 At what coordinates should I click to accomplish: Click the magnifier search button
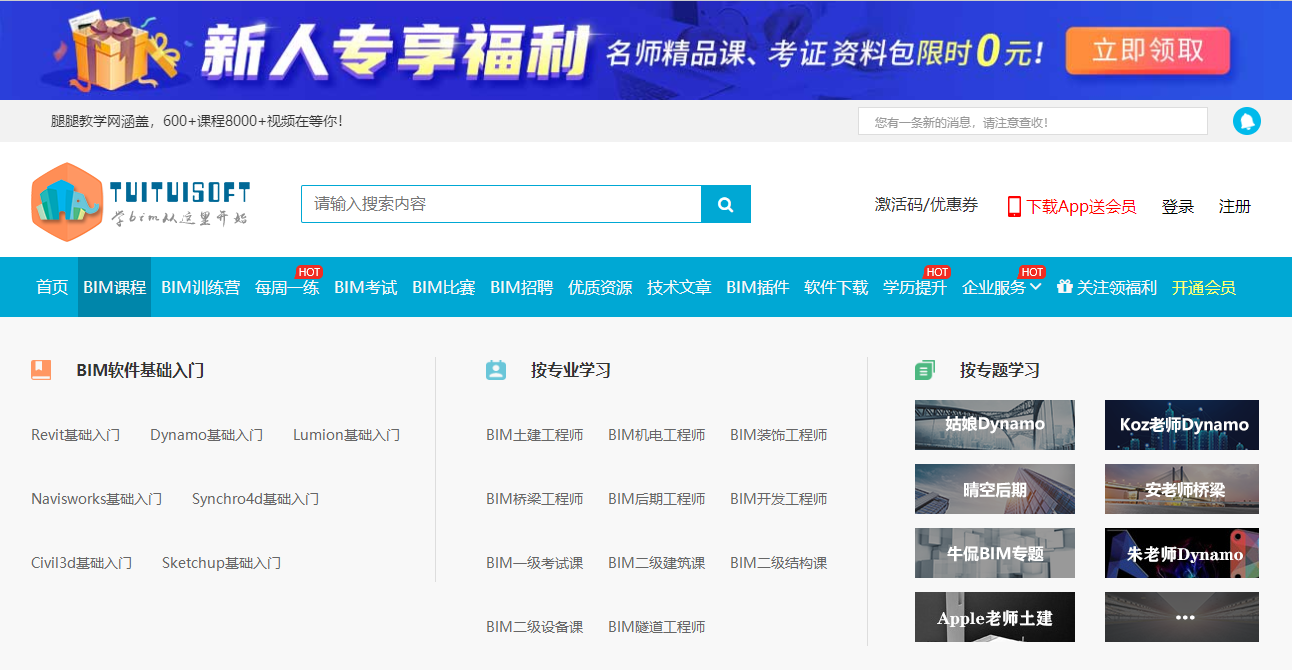[726, 204]
